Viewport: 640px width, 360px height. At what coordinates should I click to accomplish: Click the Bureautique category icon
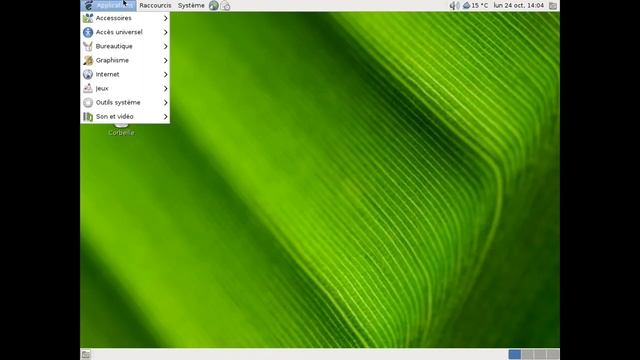point(88,46)
